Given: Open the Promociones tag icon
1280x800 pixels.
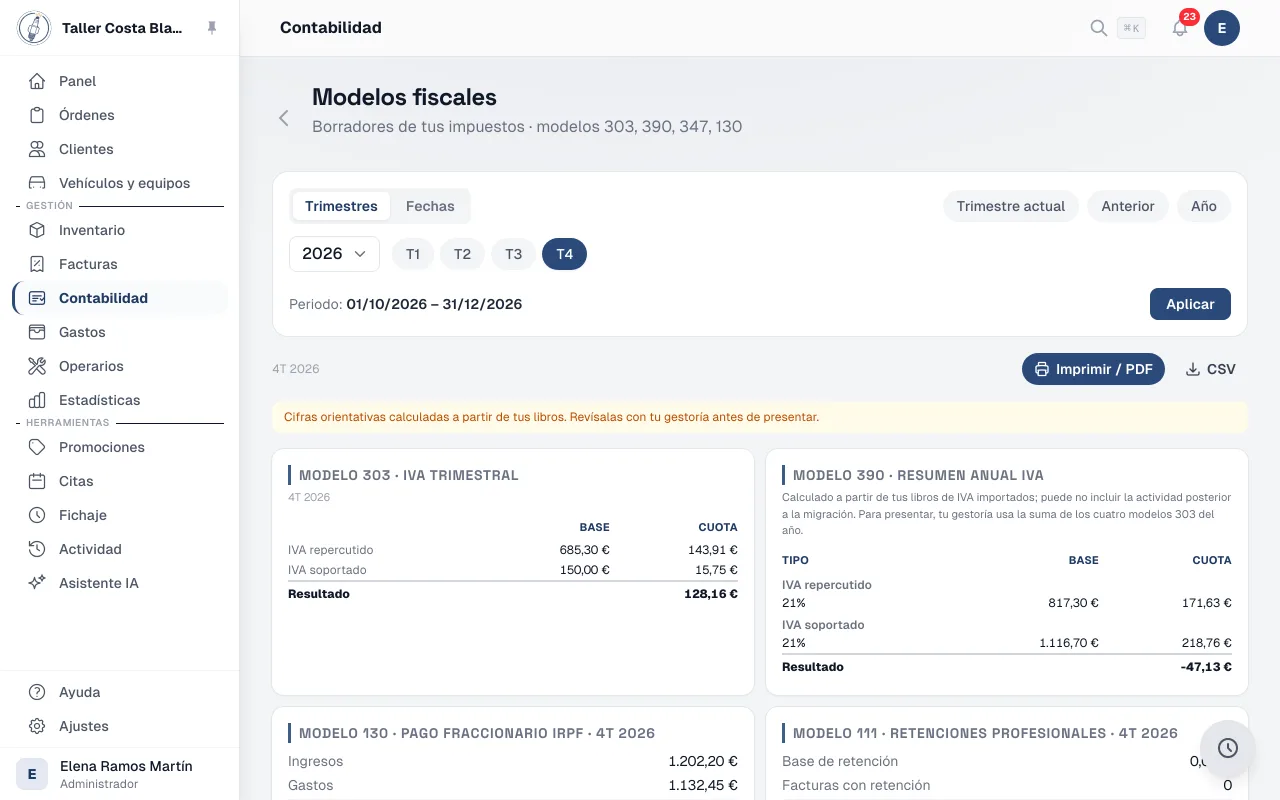Looking at the screenshot, I should click(x=37, y=447).
